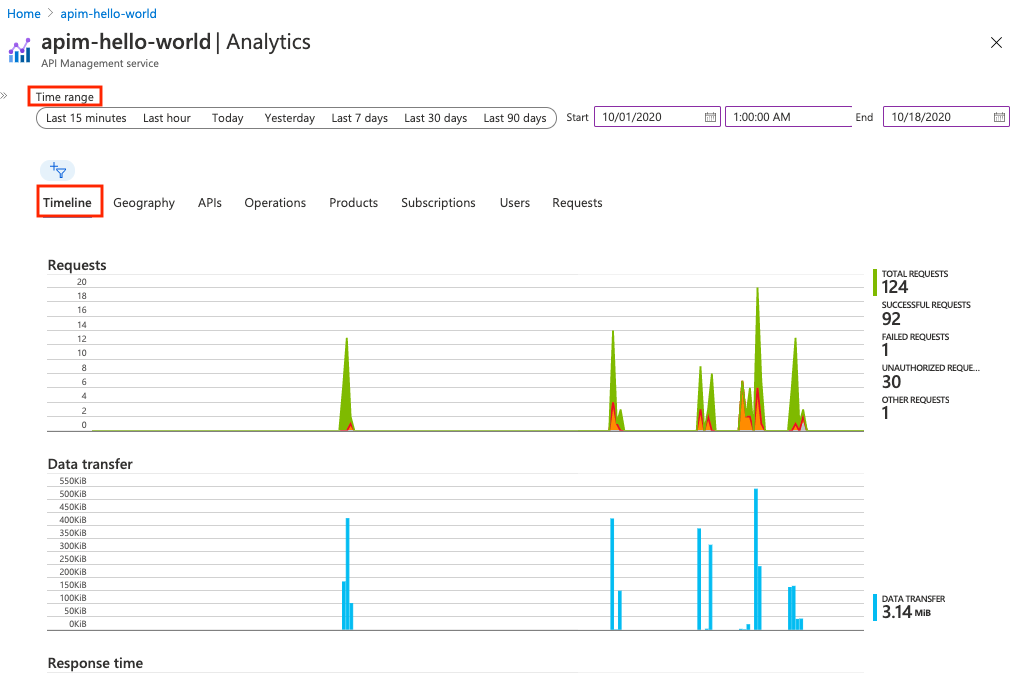Click the blue Data Transfer legend swatch

pos(875,607)
